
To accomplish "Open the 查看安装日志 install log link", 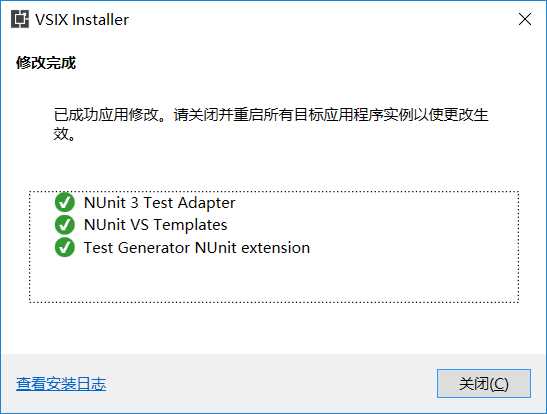I will point(61,384).
